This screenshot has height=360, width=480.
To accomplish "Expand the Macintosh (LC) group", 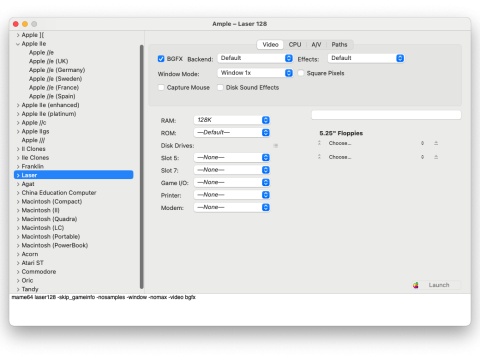I will 18,228.
